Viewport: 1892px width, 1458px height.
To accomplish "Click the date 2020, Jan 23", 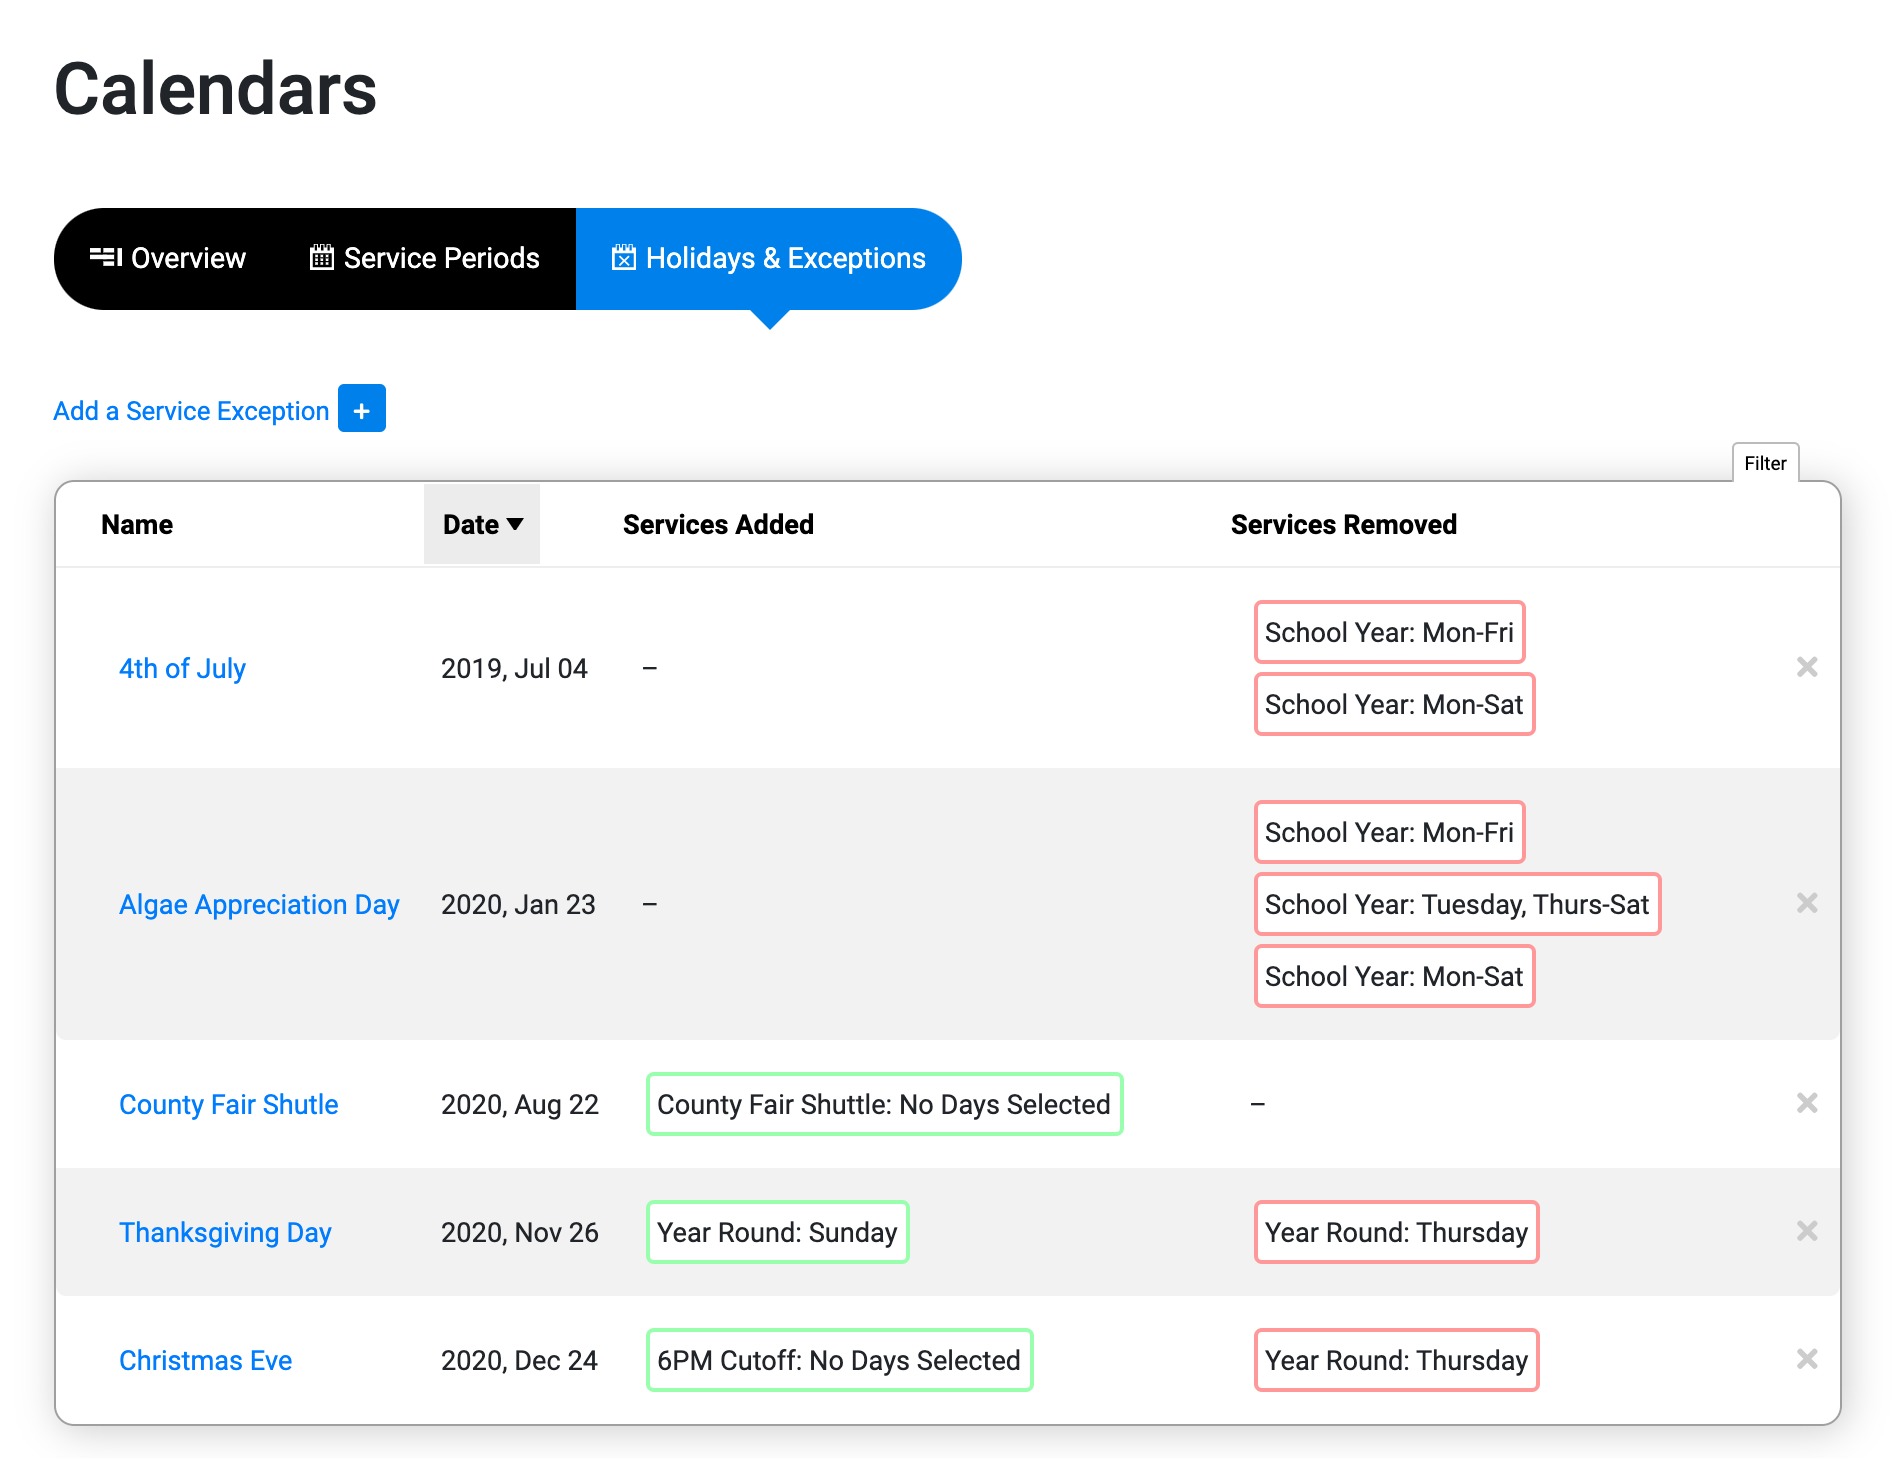I will pos(518,904).
